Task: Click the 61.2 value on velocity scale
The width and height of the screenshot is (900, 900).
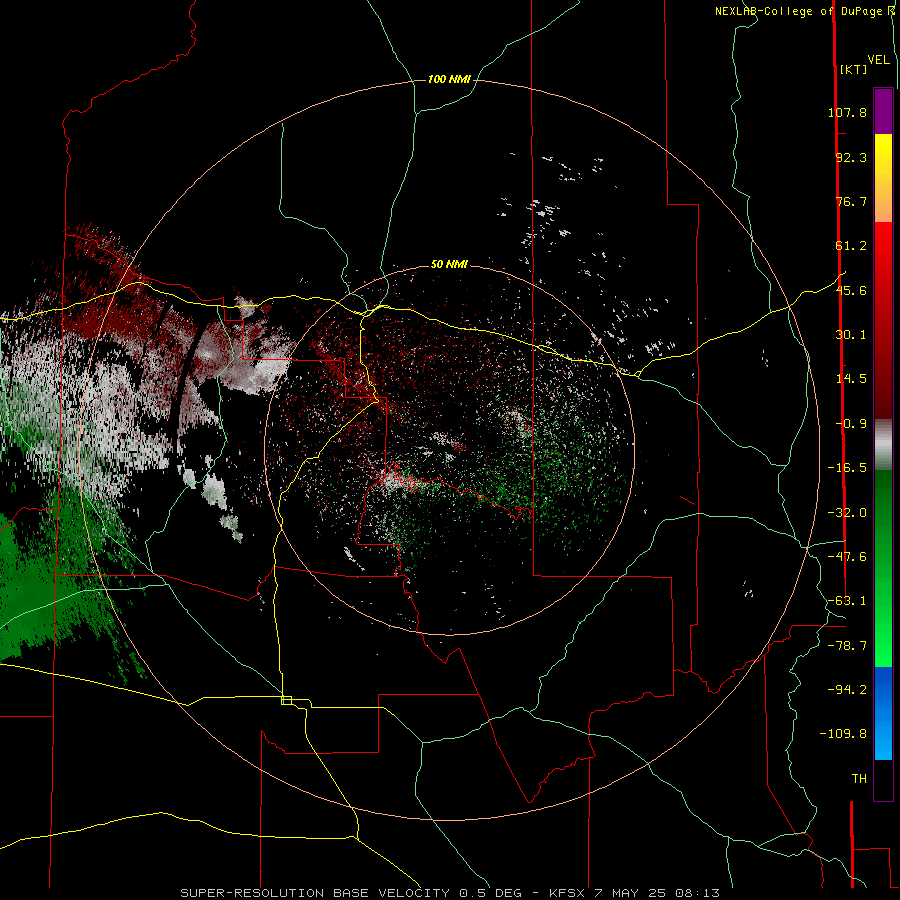Action: [x=851, y=246]
